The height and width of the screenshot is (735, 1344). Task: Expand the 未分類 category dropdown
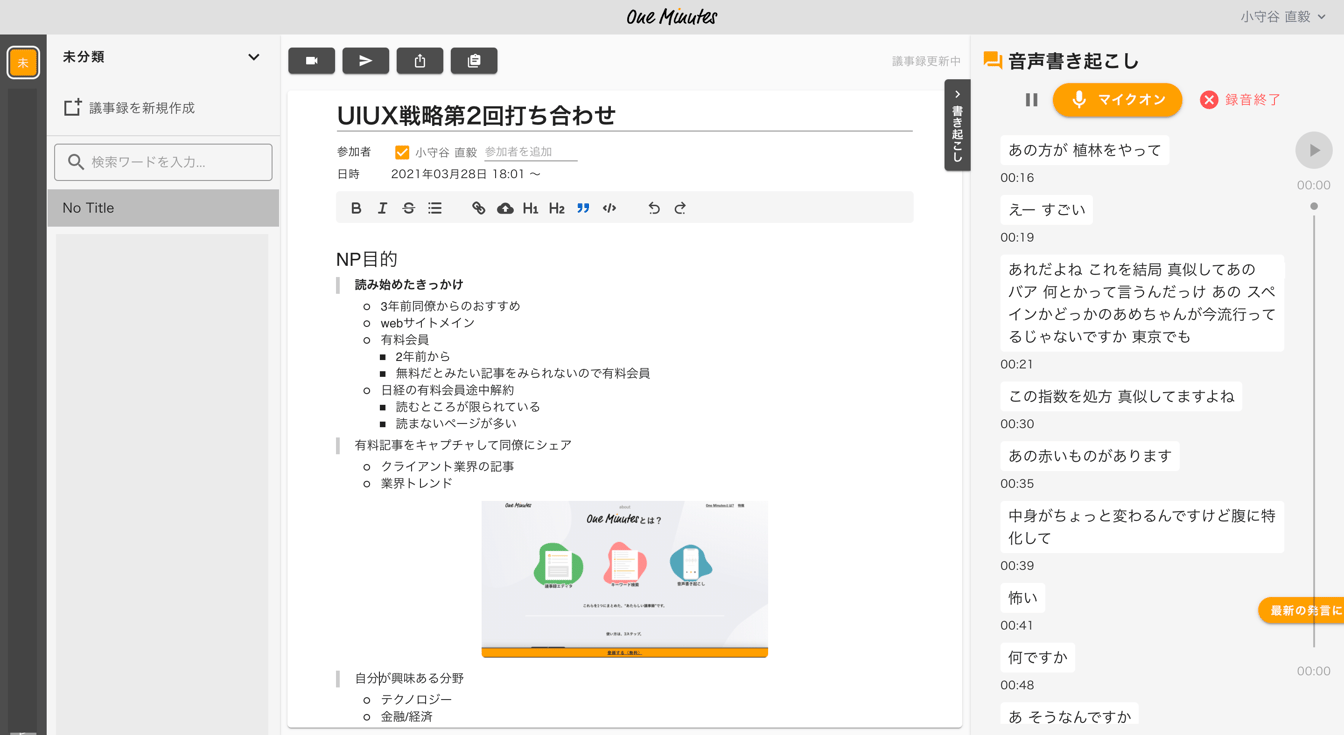tap(253, 57)
